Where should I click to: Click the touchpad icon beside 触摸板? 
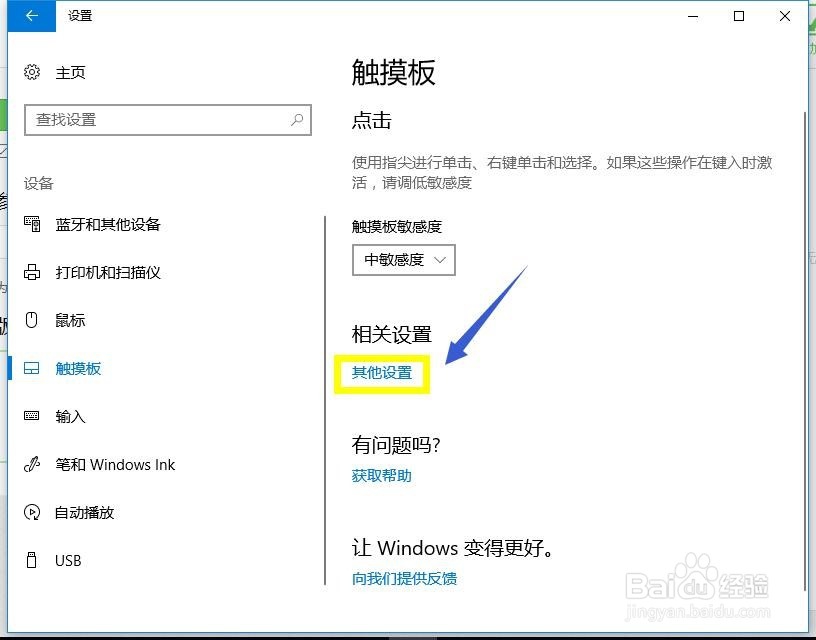(31, 368)
